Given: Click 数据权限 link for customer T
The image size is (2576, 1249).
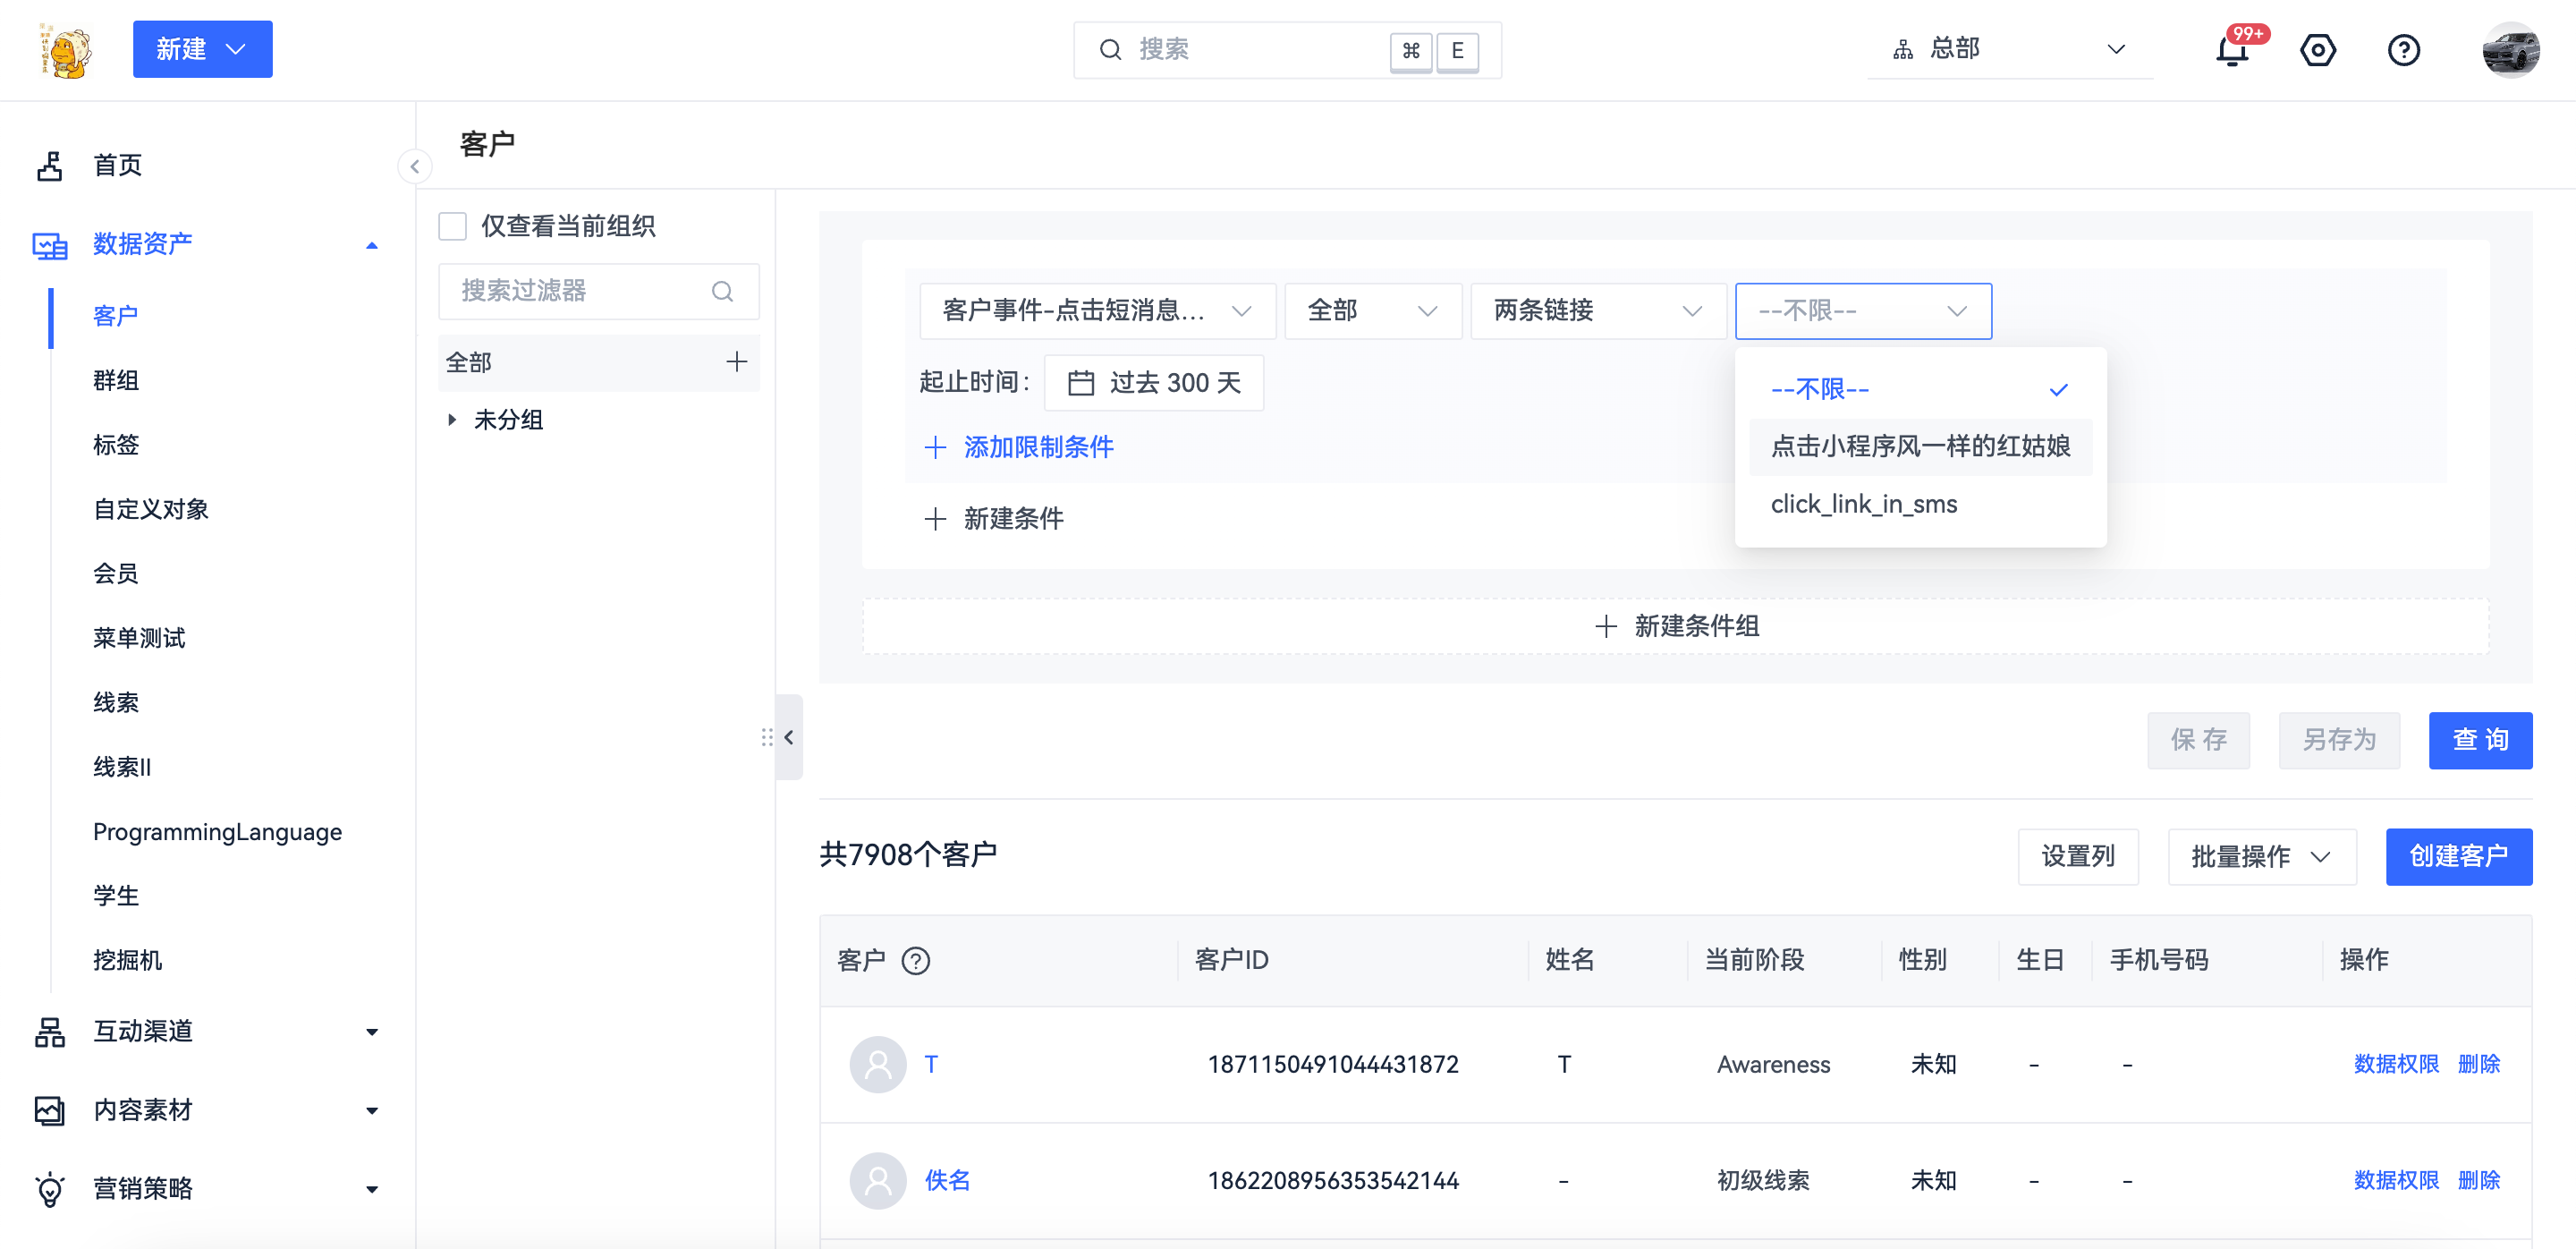Looking at the screenshot, I should click(2395, 1064).
